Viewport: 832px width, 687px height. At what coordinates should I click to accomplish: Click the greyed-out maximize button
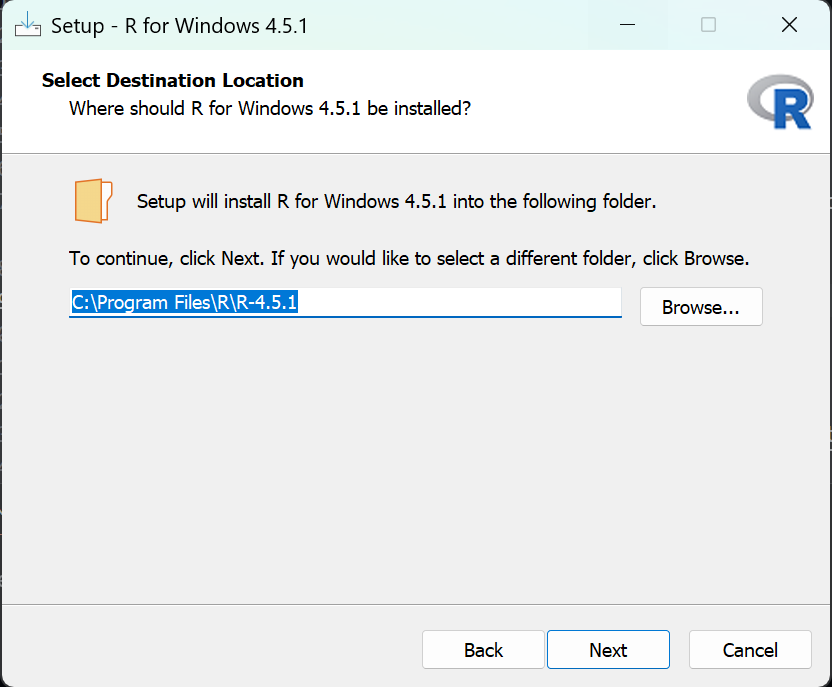pyautogui.click(x=708, y=25)
